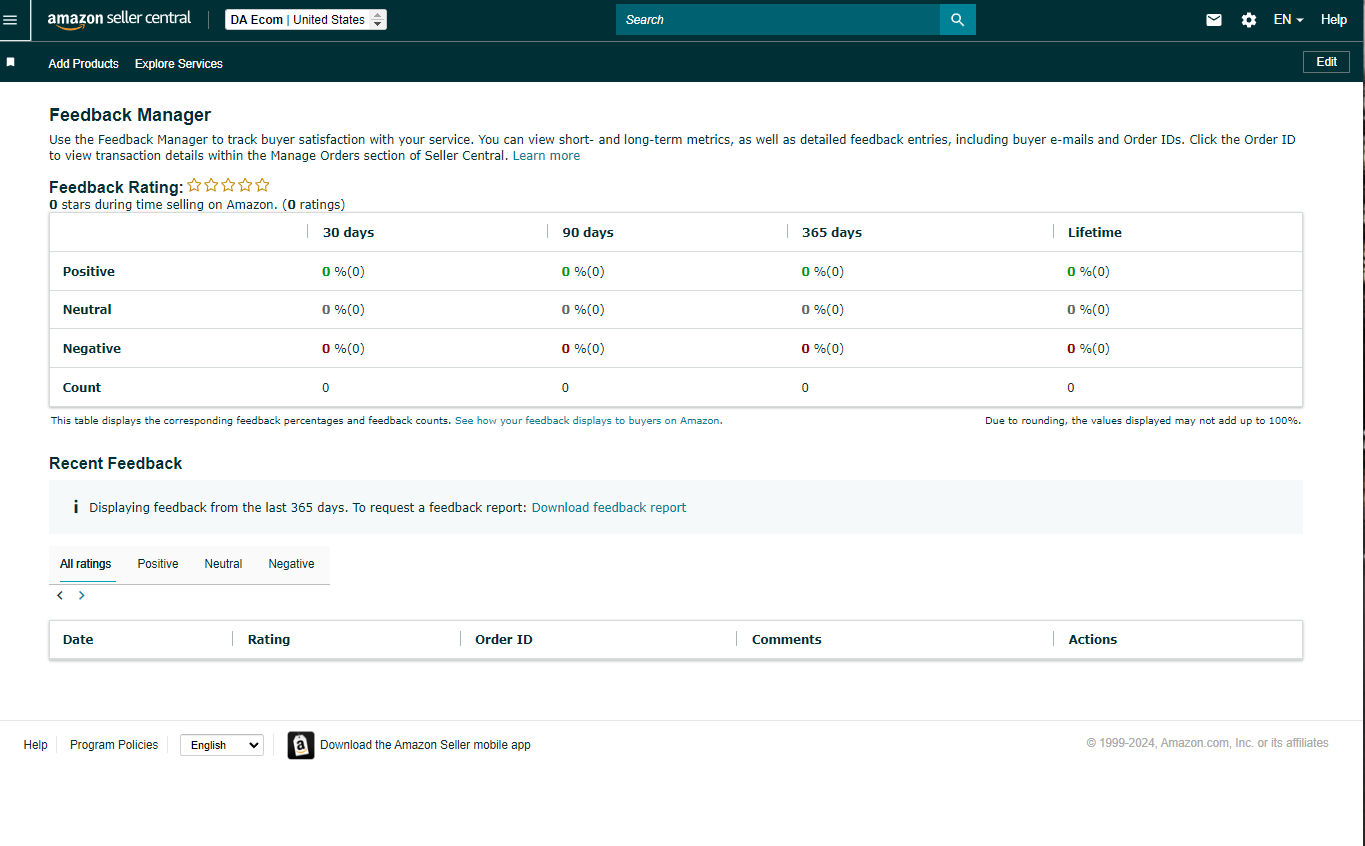Open Explore Services in the navigation bar
This screenshot has width=1365, height=846.
pos(179,63)
